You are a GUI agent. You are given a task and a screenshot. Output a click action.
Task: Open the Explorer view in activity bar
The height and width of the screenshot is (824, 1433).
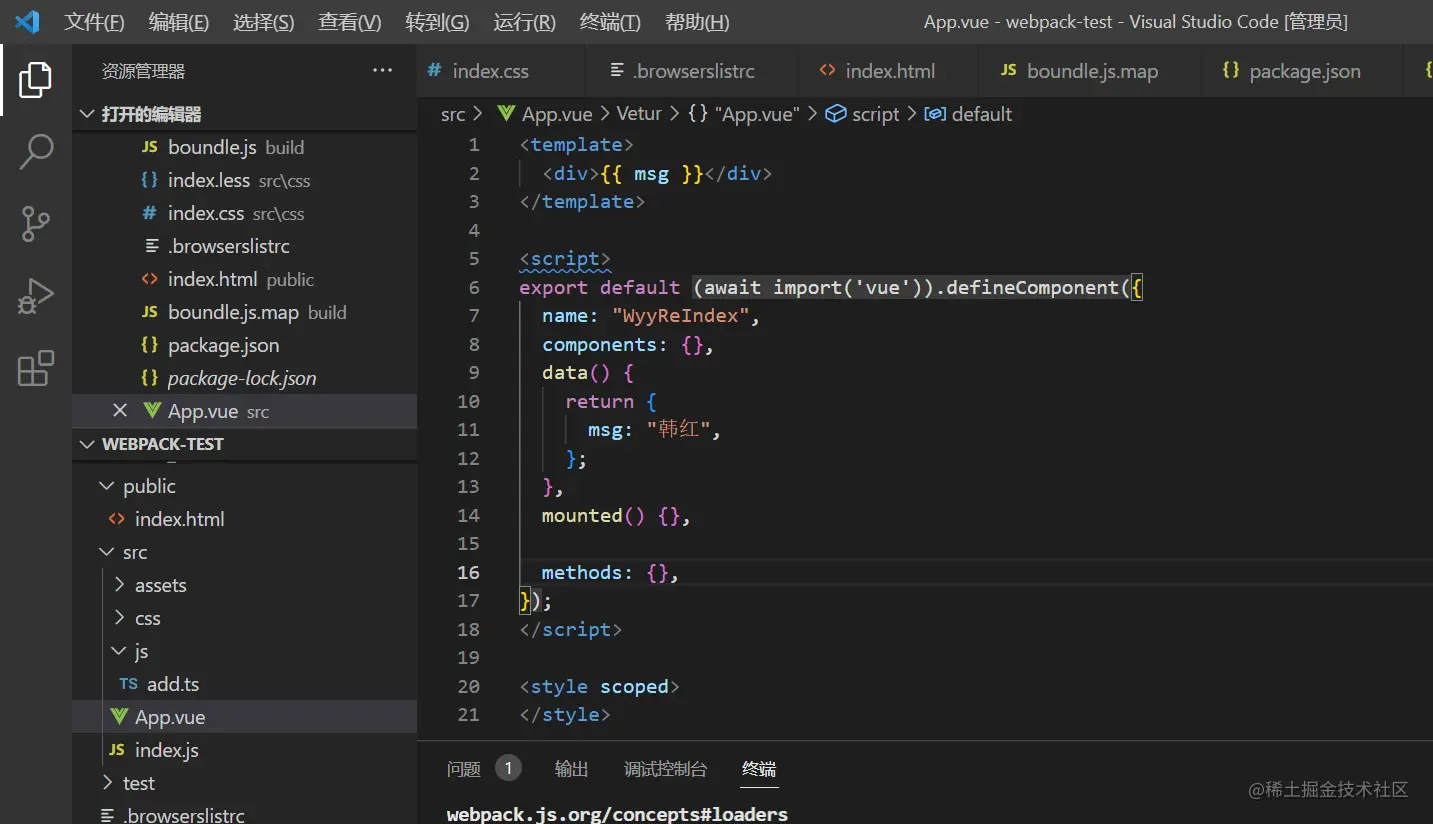click(x=35, y=79)
